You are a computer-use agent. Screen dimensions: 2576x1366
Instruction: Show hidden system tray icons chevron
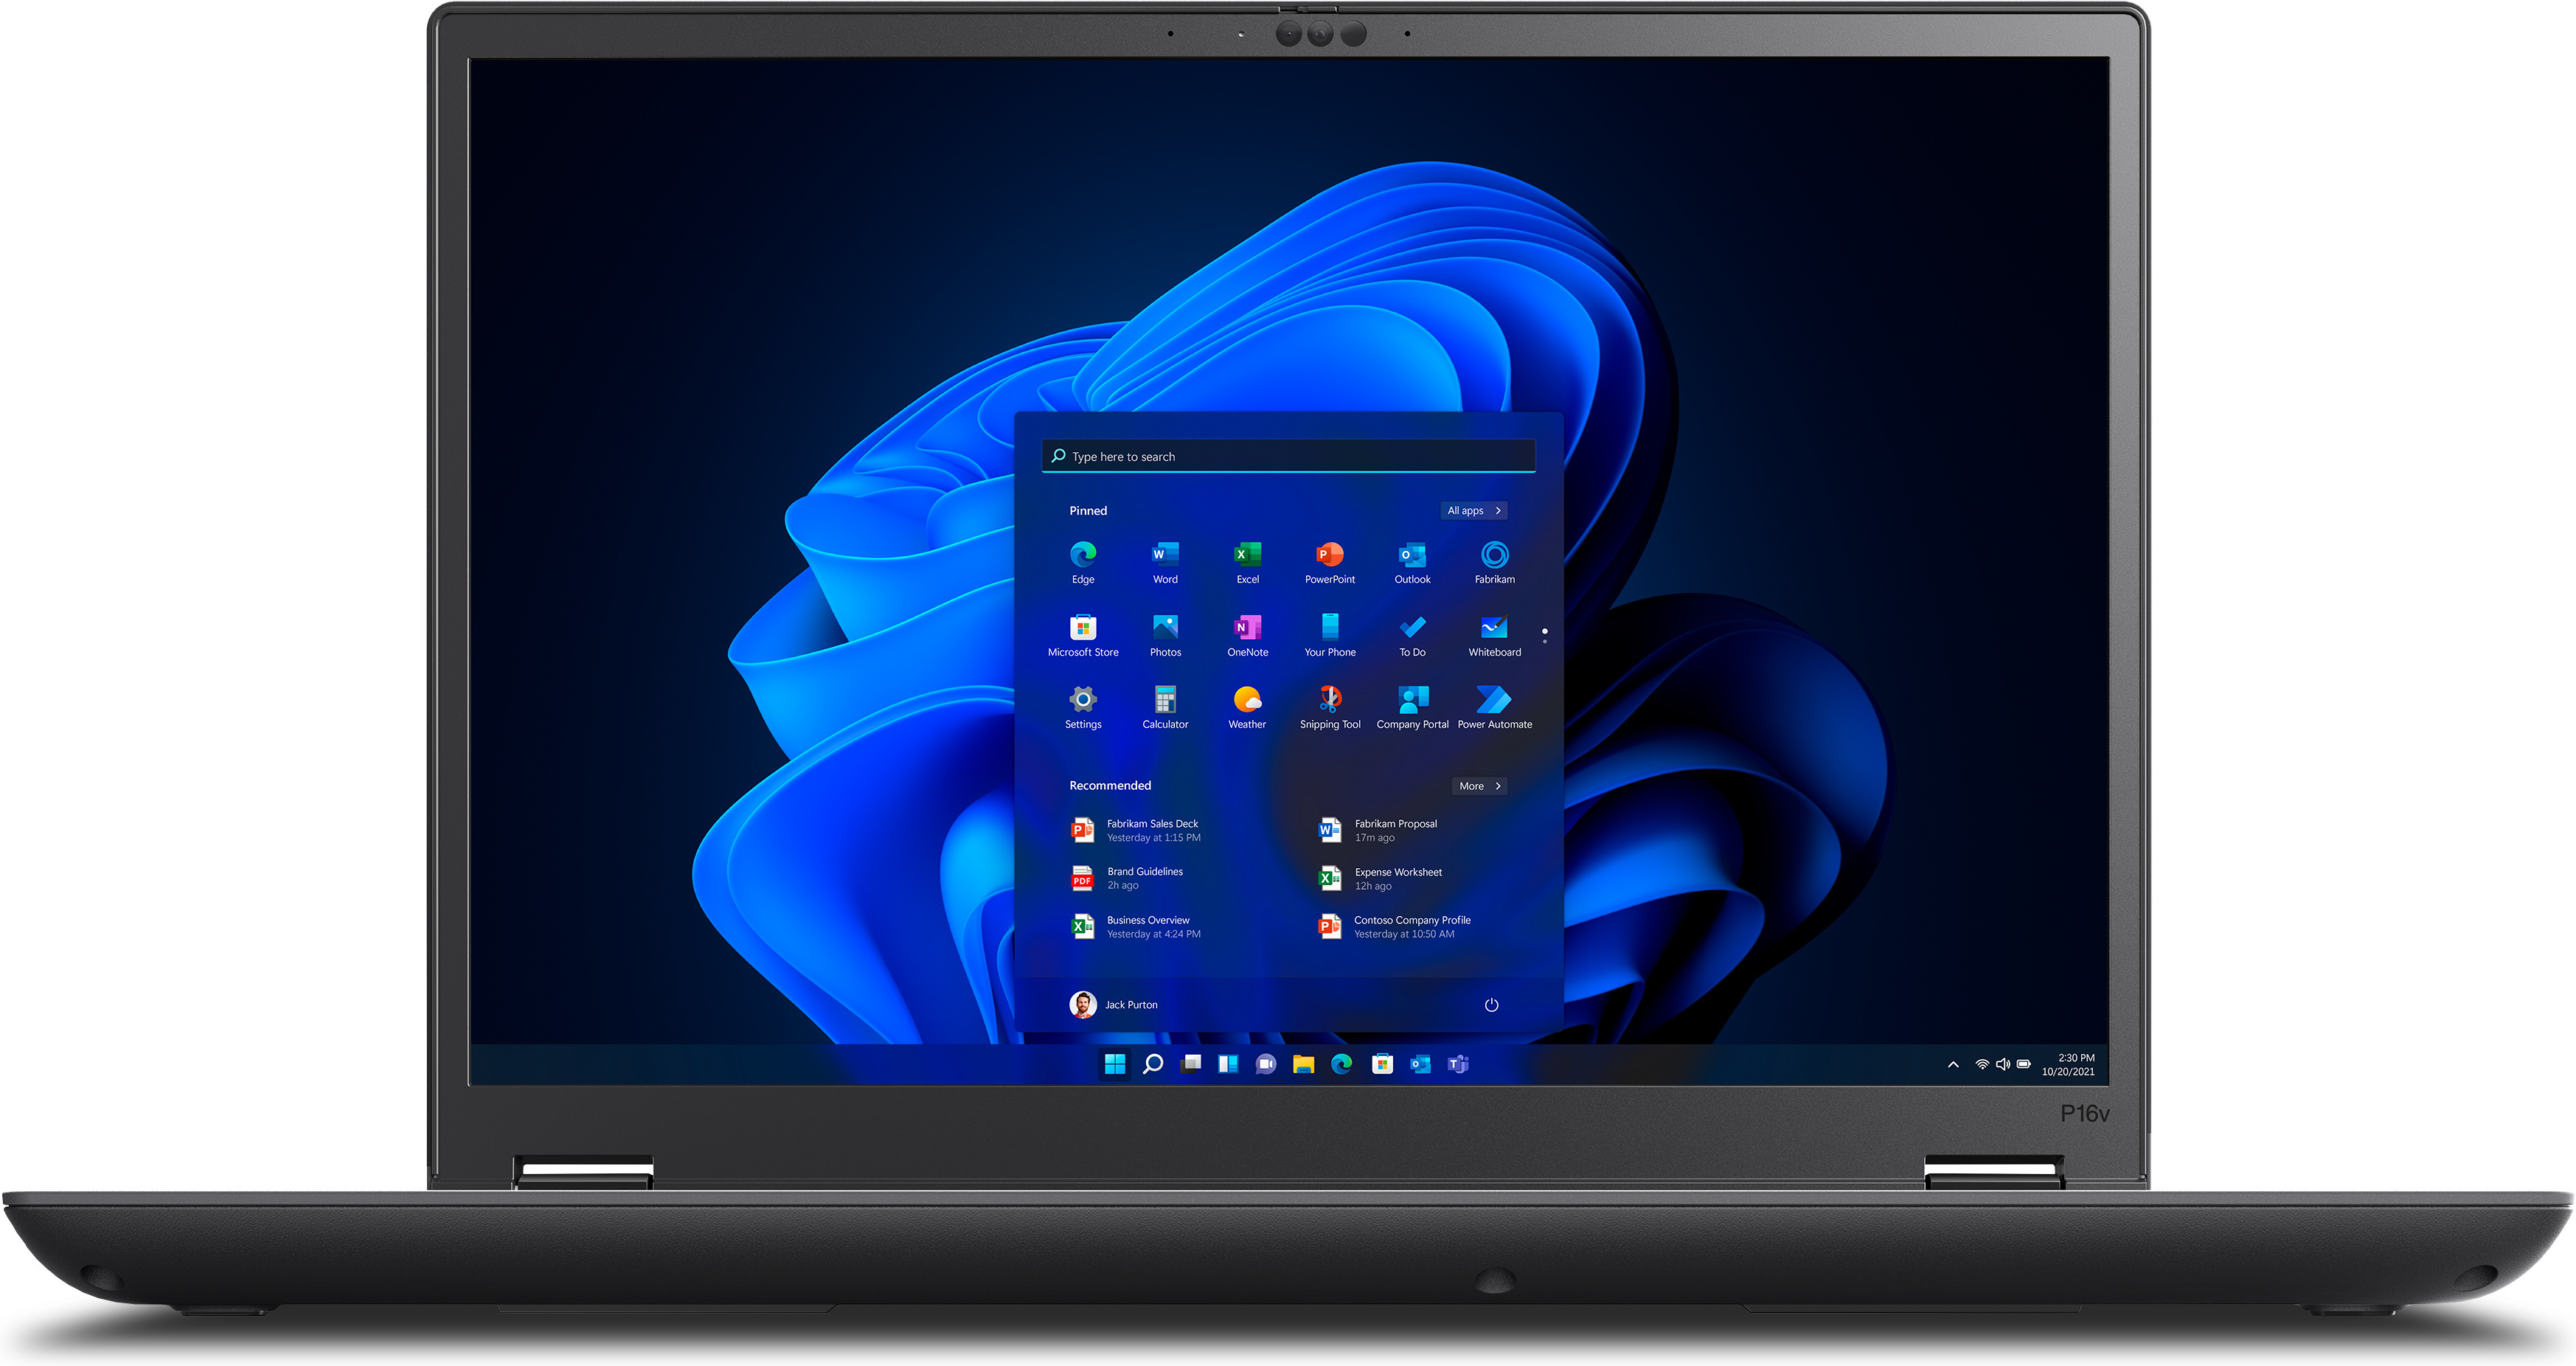coord(1953,1065)
